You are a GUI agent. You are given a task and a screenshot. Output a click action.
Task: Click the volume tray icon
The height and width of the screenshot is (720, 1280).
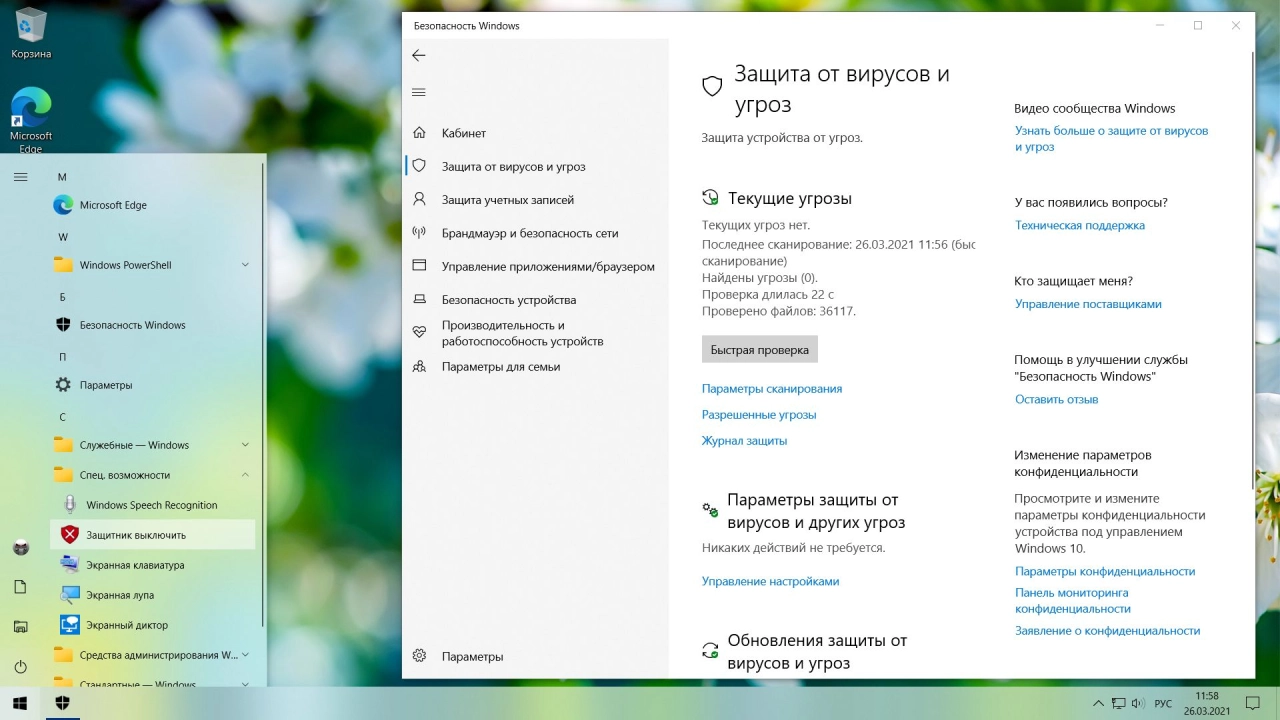pyautogui.click(x=1138, y=703)
